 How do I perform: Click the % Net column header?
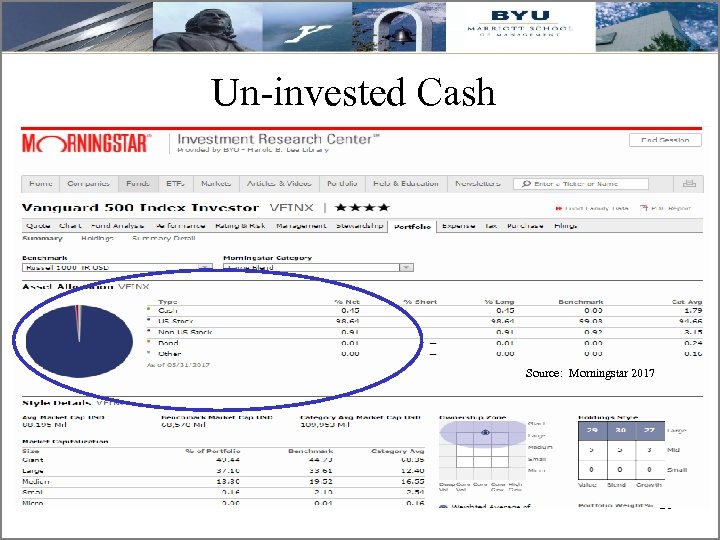pyautogui.click(x=347, y=302)
